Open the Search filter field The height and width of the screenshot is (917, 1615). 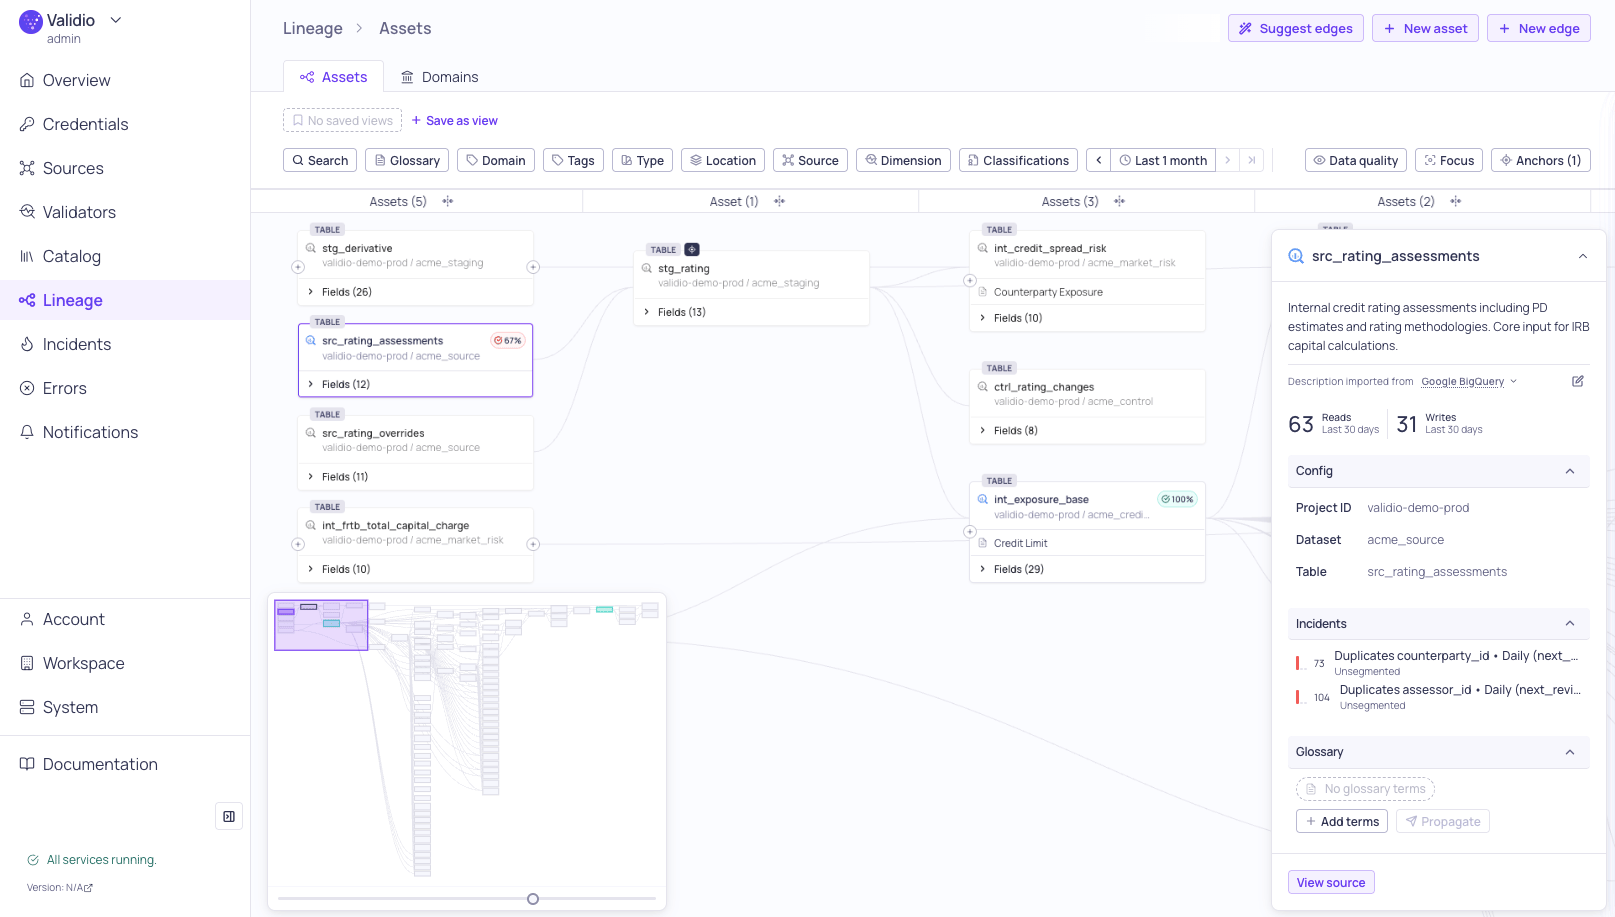point(320,160)
